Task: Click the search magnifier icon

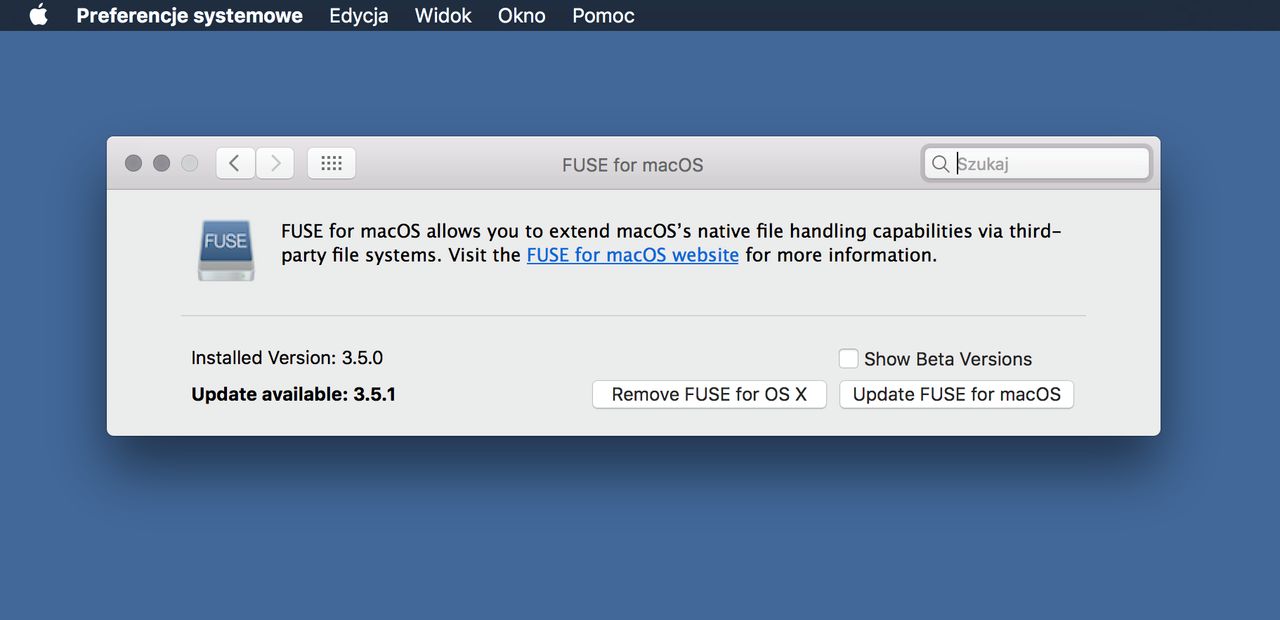Action: click(940, 164)
